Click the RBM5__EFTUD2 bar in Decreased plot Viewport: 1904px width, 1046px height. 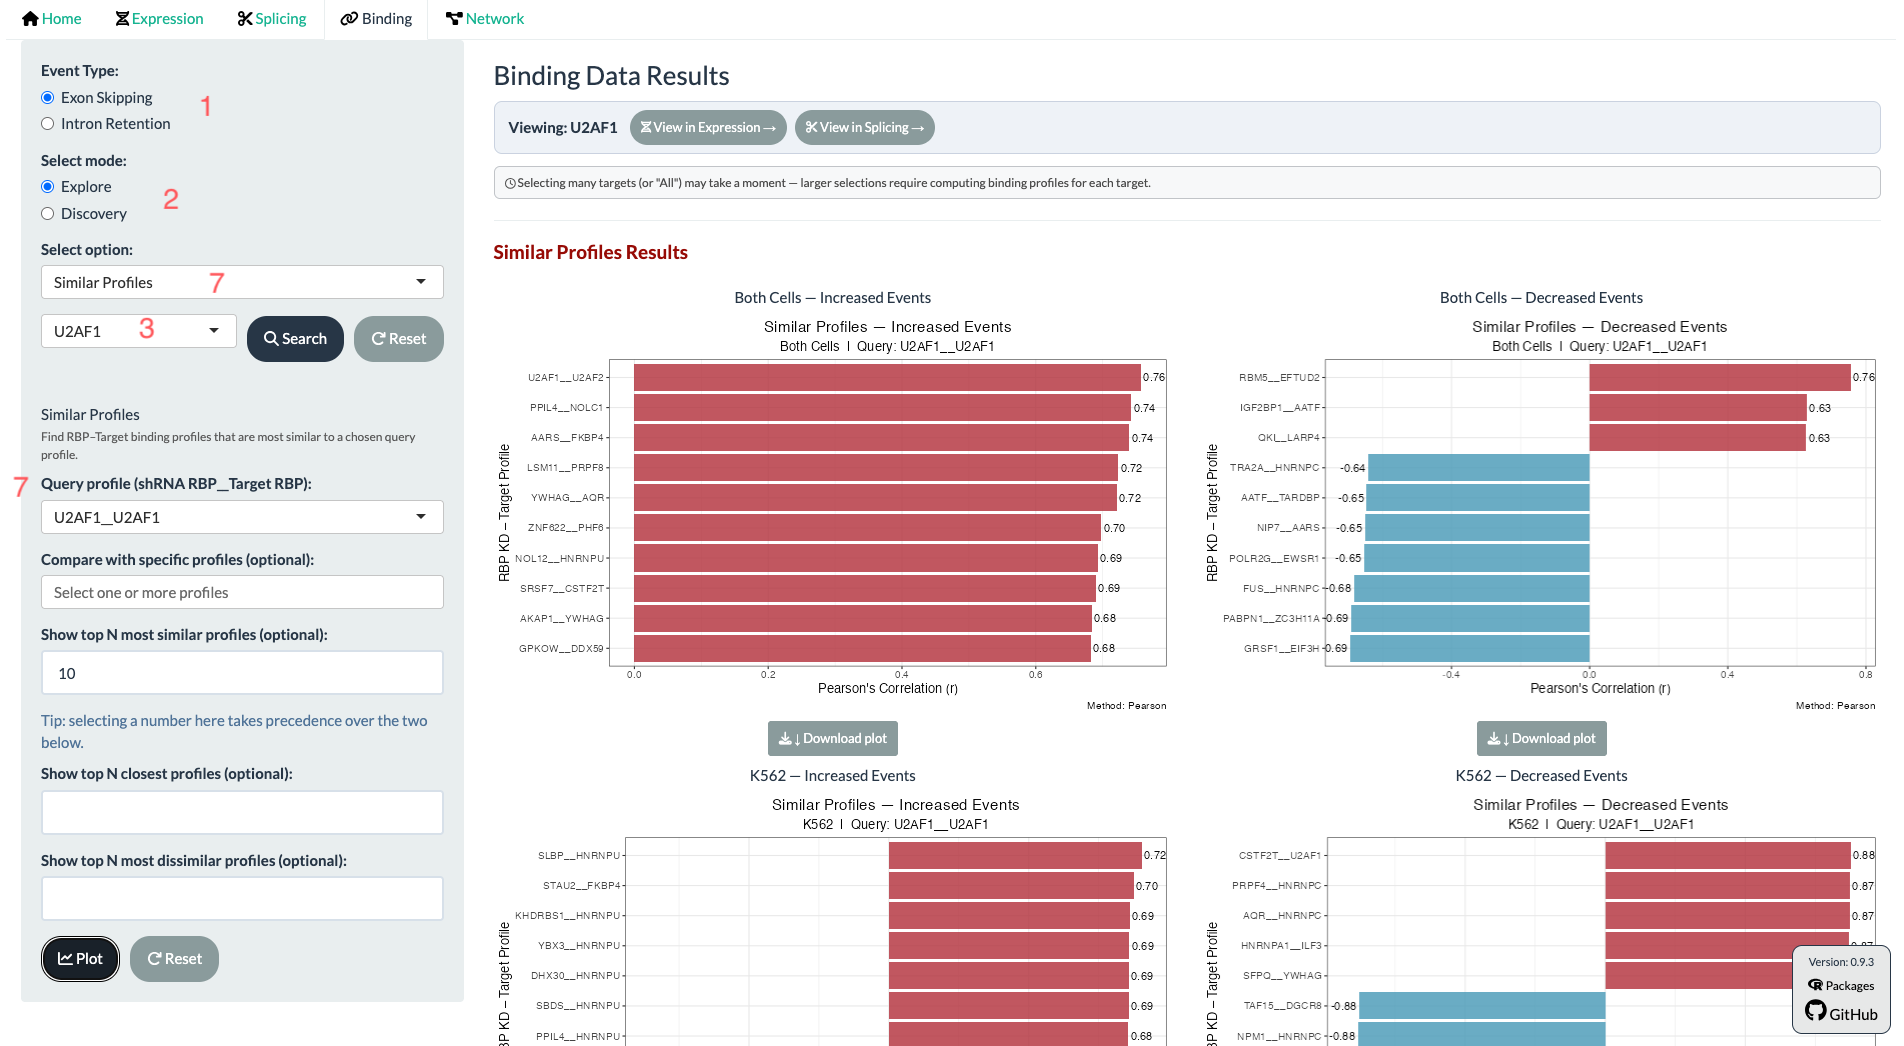1720,377
